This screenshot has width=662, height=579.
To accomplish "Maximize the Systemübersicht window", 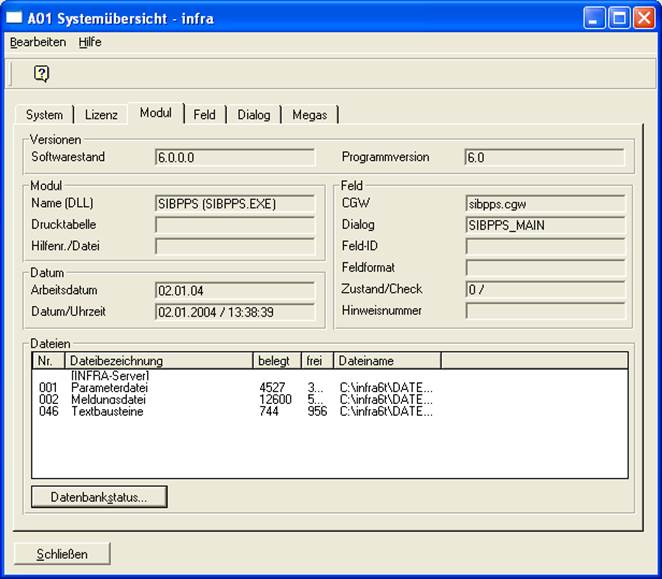I will click(620, 18).
